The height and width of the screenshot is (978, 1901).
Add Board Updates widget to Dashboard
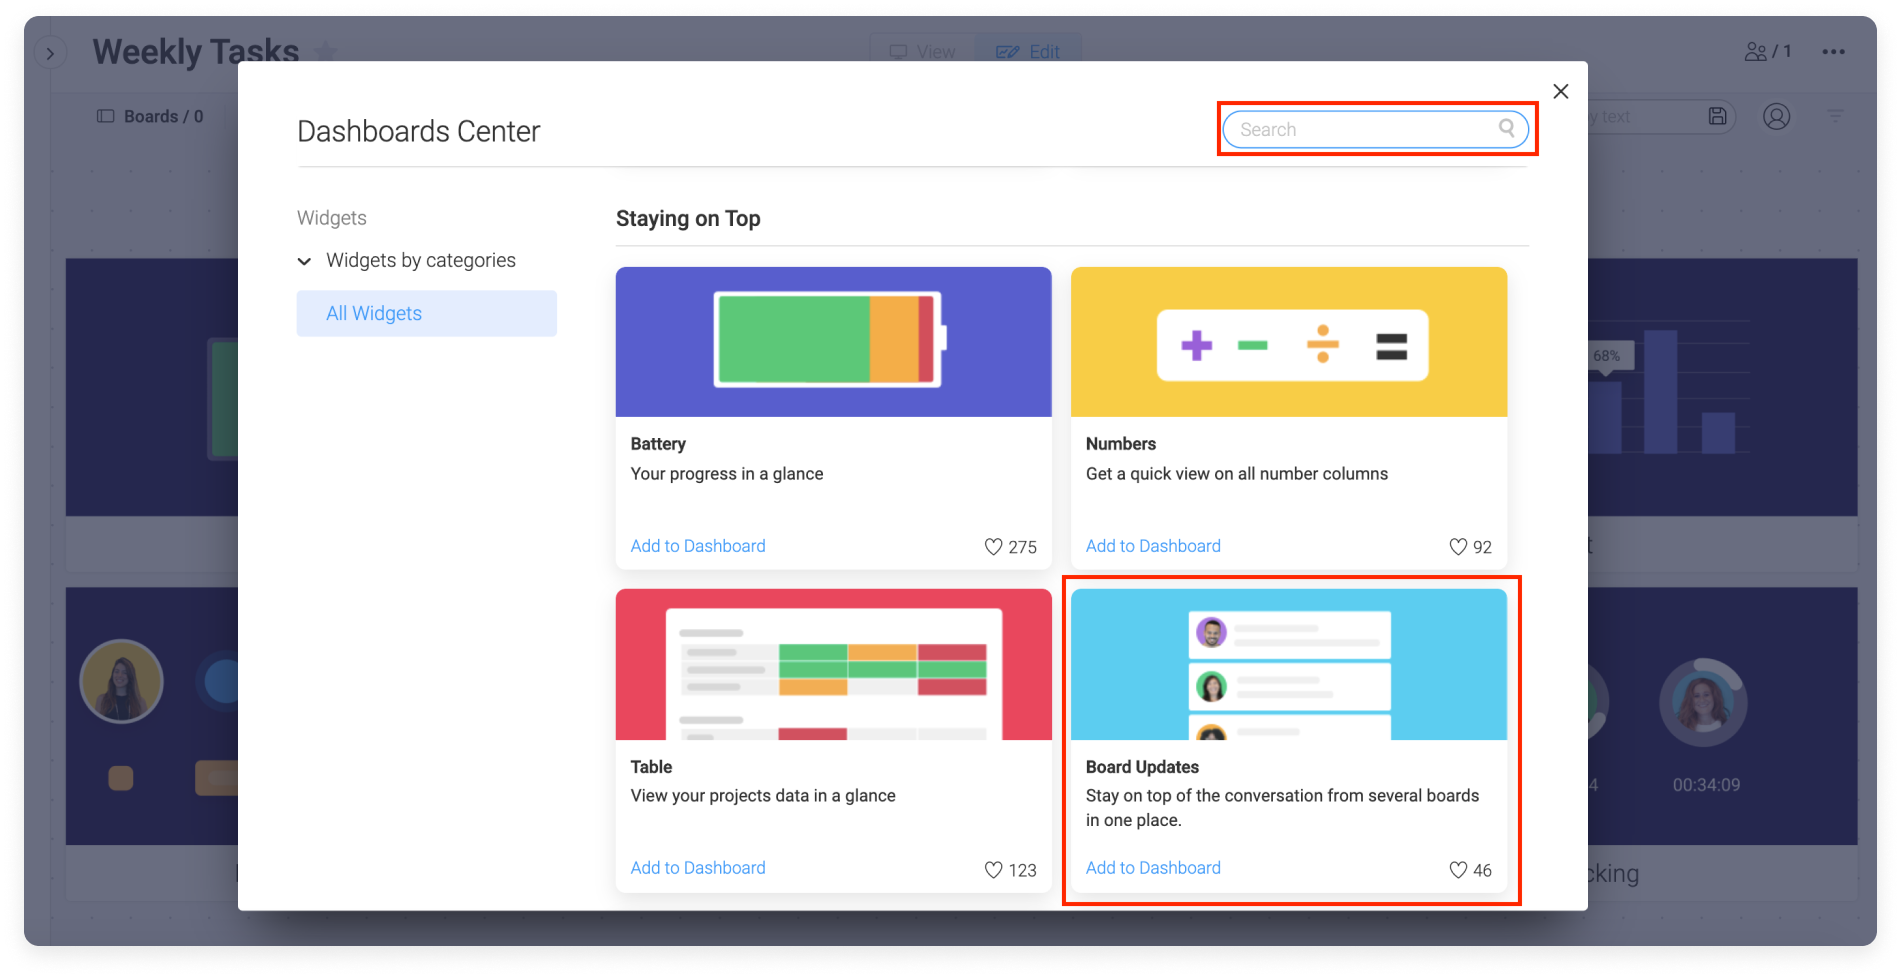tap(1153, 868)
